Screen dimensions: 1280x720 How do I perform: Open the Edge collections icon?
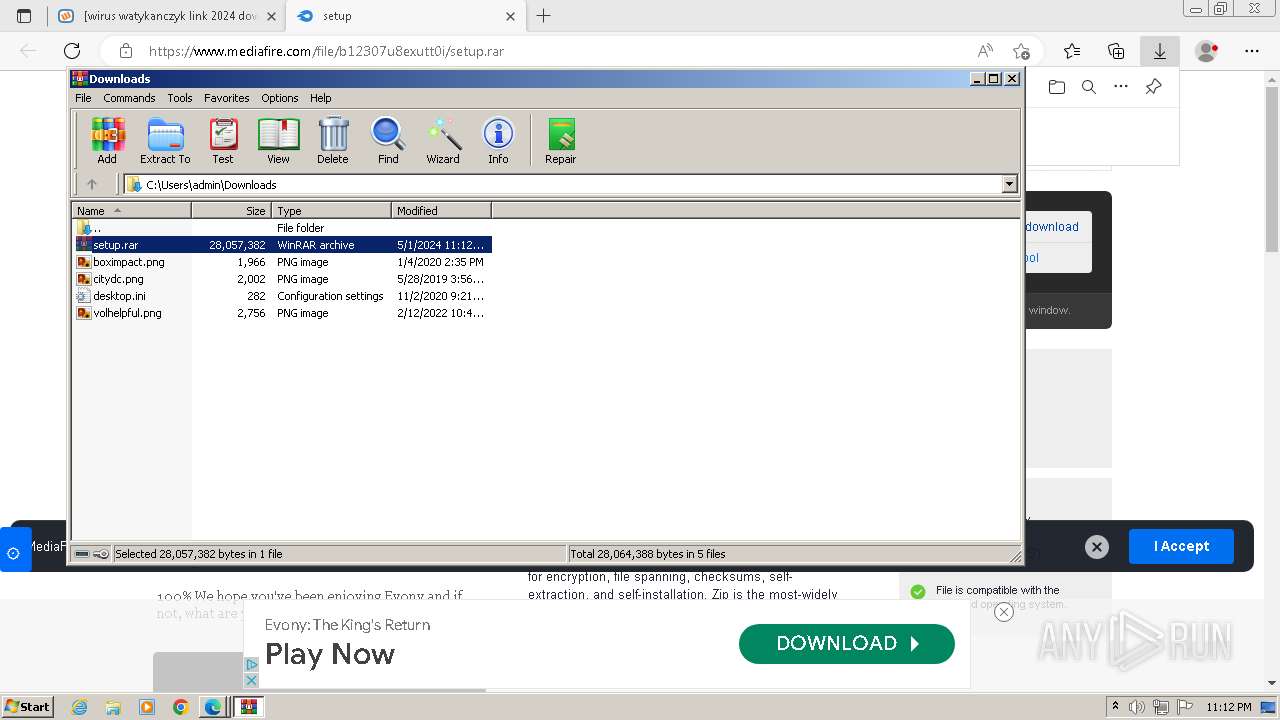[1116, 51]
